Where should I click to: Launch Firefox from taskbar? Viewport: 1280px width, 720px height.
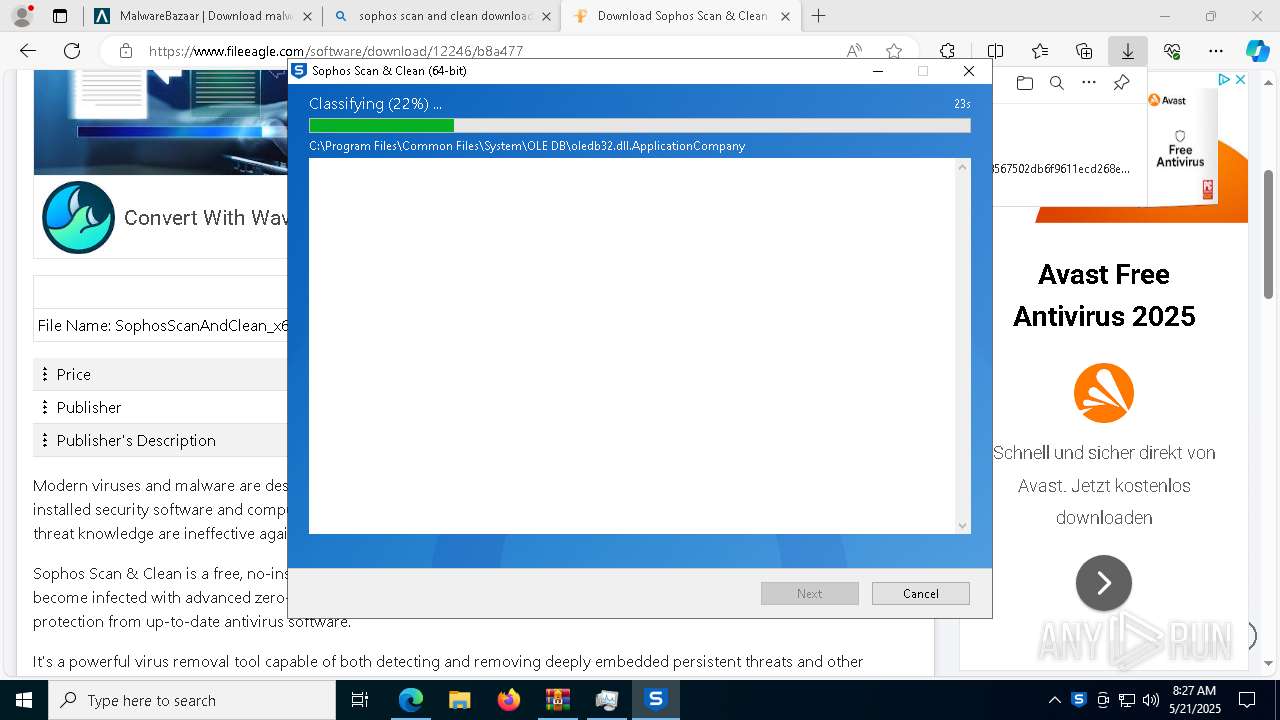pos(509,700)
